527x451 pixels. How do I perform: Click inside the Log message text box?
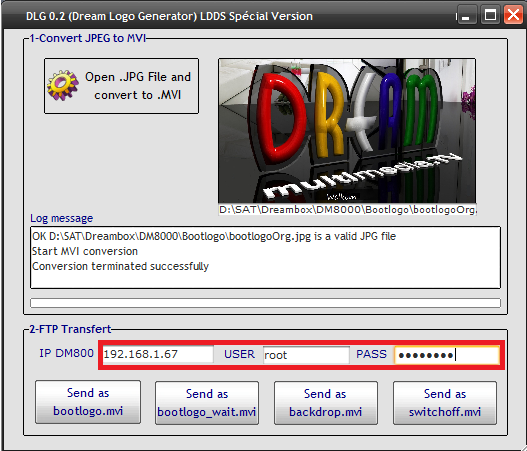(266, 258)
